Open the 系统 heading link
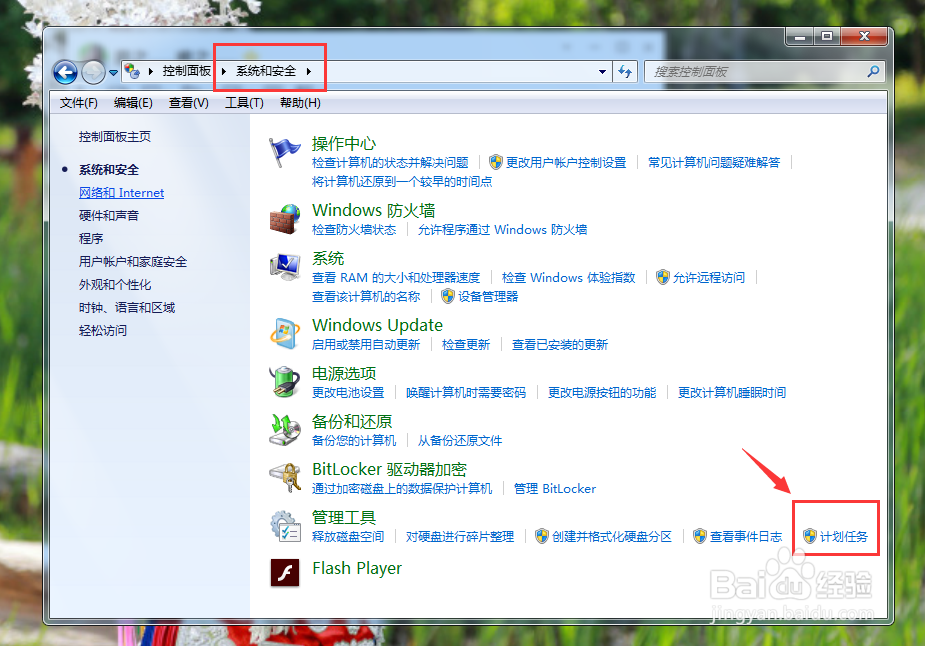 (x=328, y=258)
